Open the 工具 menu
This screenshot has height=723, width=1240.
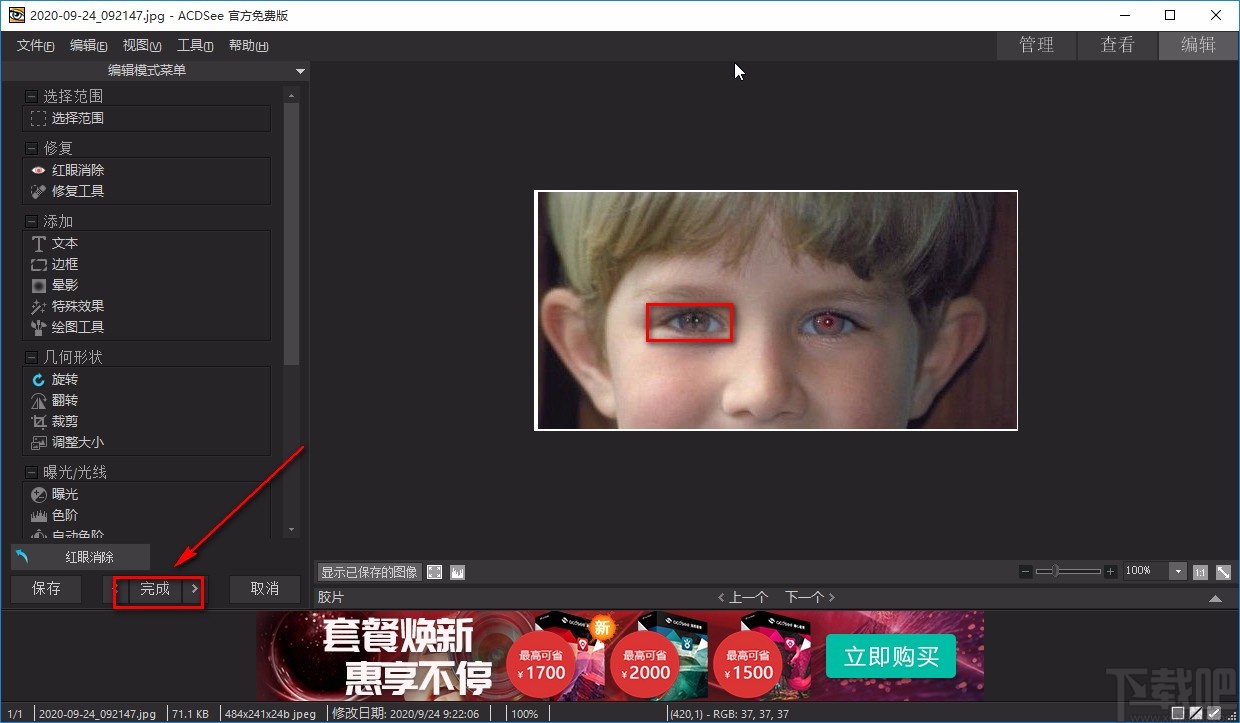pos(195,46)
